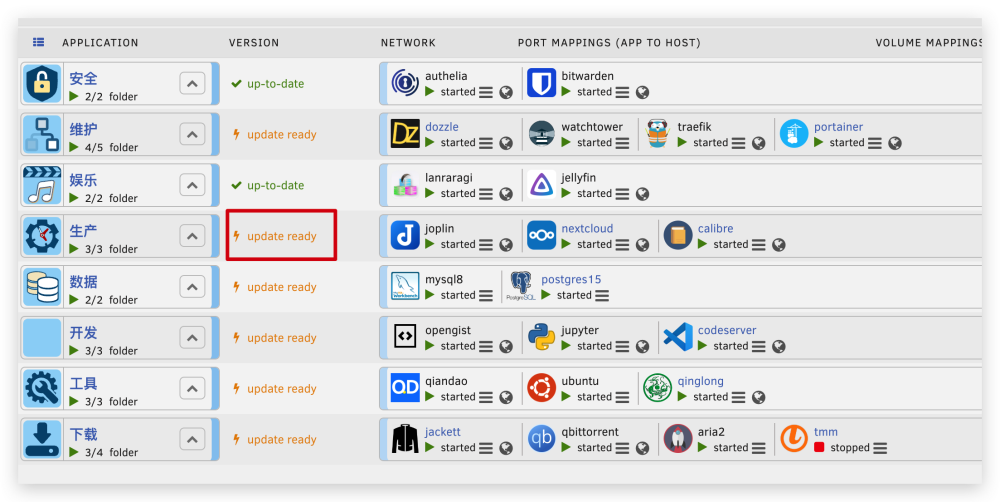Click the tmm container icon

[x=794, y=439]
